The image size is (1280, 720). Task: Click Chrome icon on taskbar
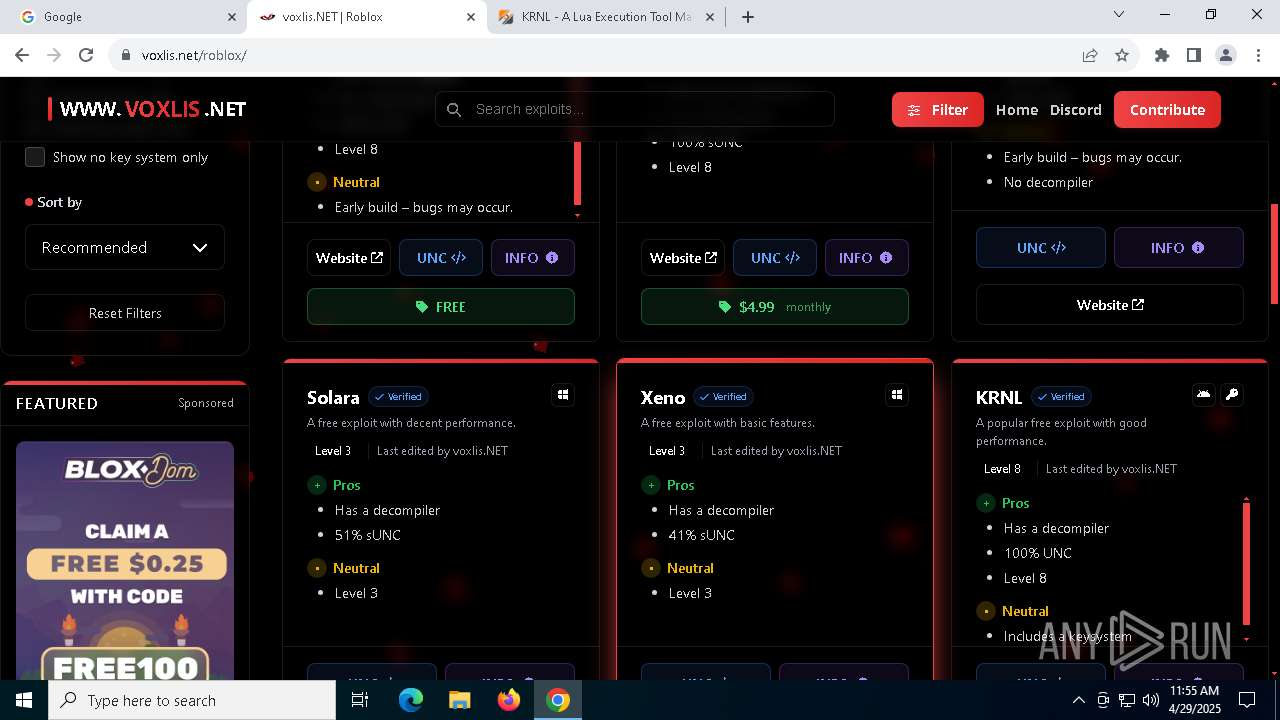coord(558,700)
